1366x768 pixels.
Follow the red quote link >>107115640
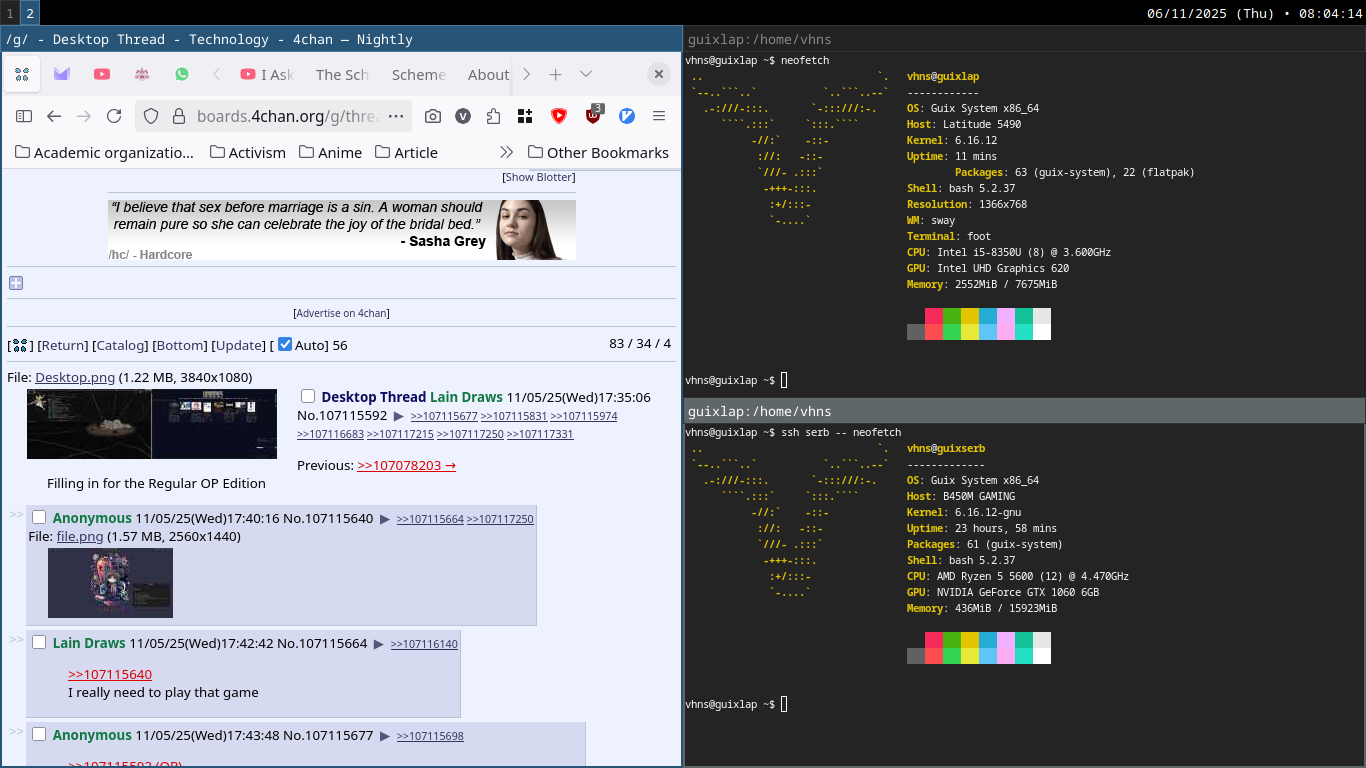click(110, 674)
